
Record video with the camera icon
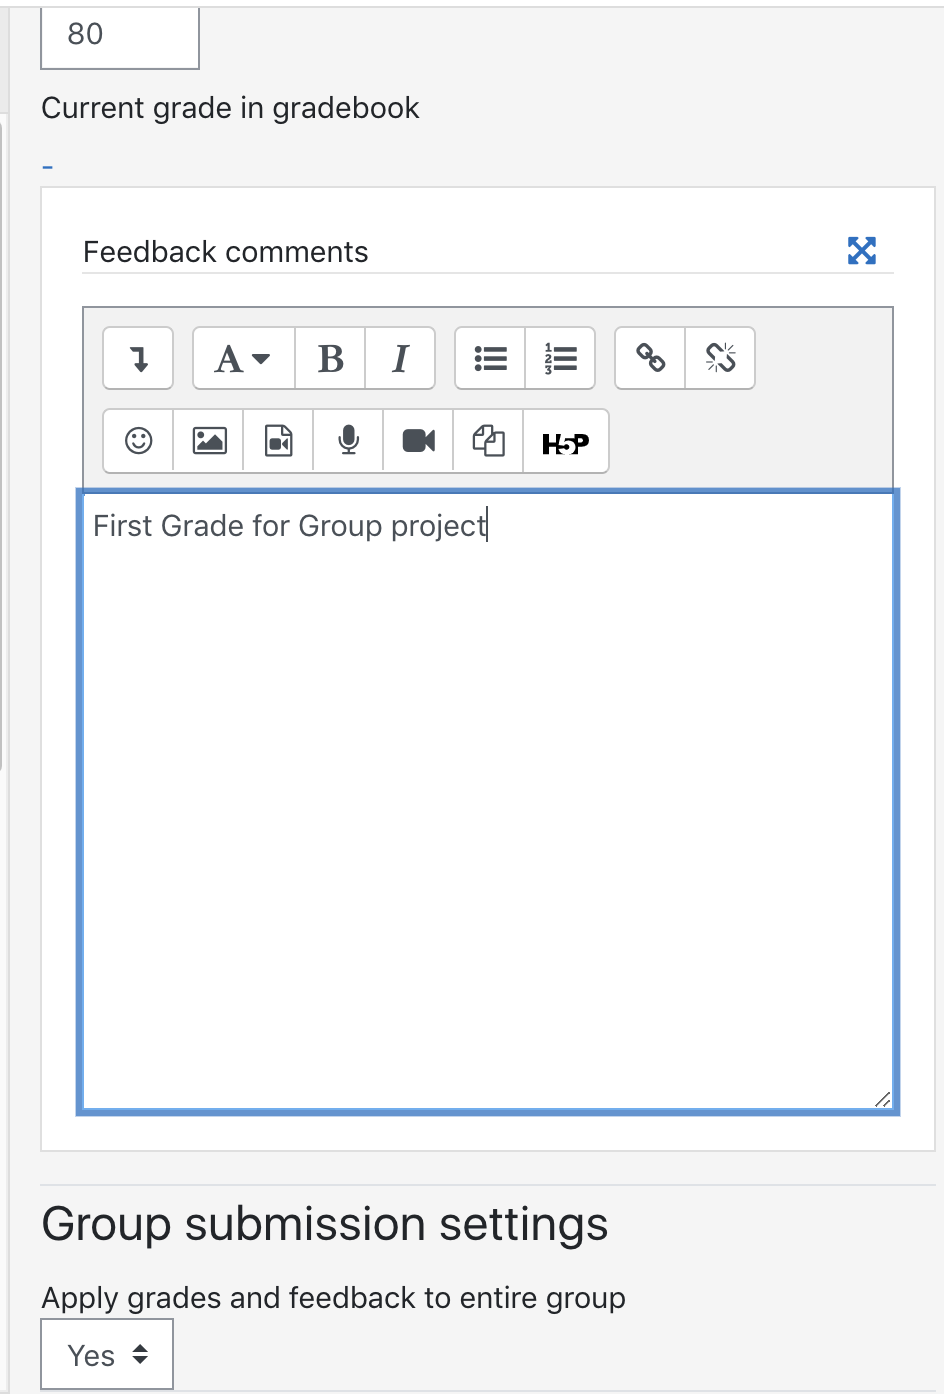click(418, 440)
